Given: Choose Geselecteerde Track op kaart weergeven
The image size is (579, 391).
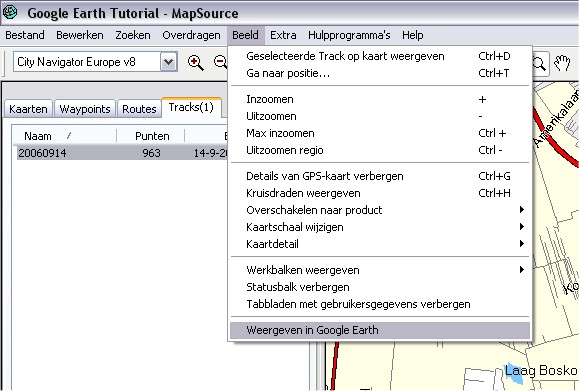Looking at the screenshot, I should (380, 56).
